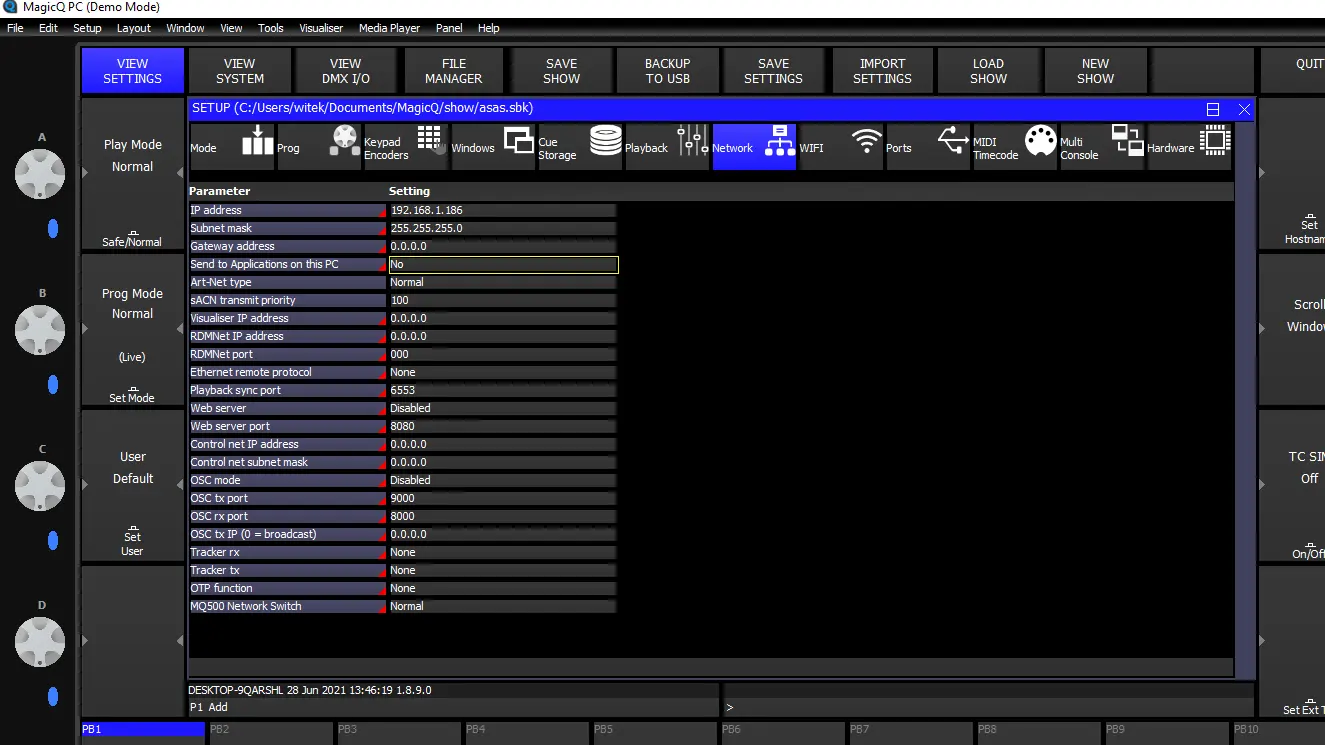
Task: Click the Import Settings button
Action: pyautogui.click(x=882, y=71)
